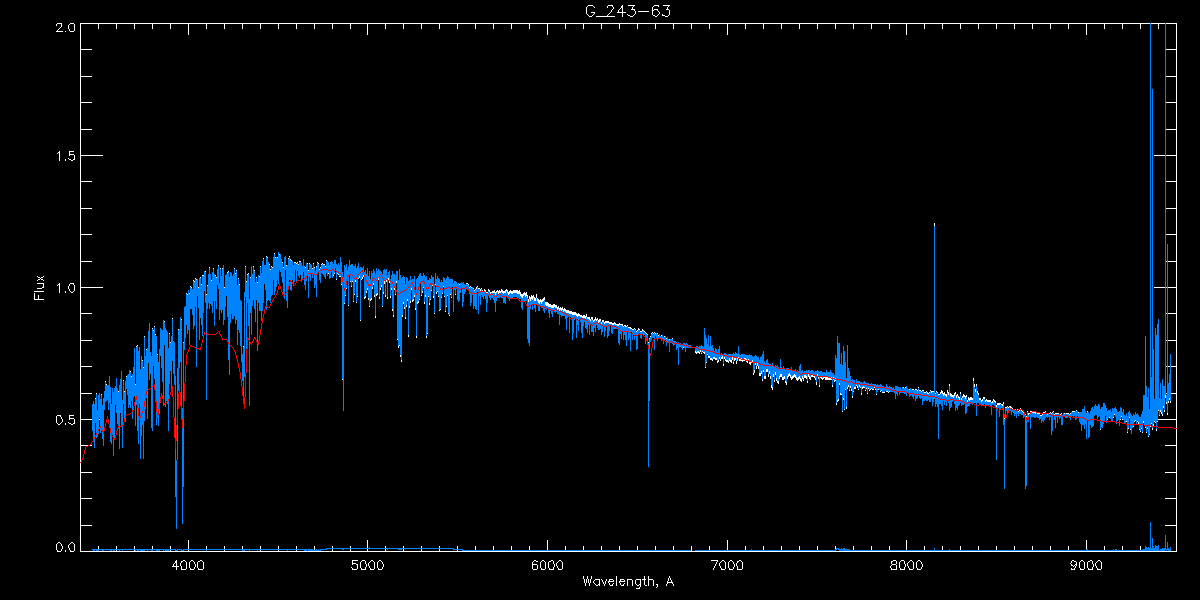The width and height of the screenshot is (1200, 600).
Task: Click the plot title G_243-63
Action: 627,10
